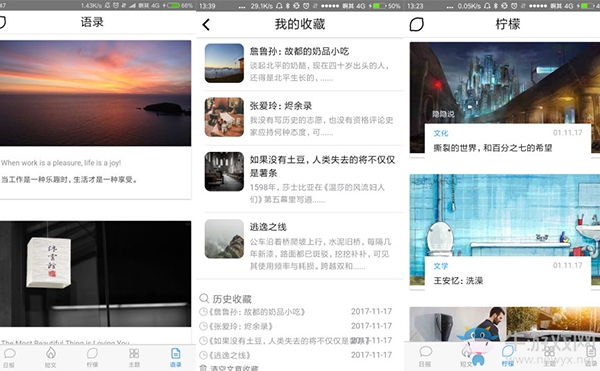This screenshot has width=600, height=371.
Task: Open 如果没有土豆,人类失去的将不仅仅是薯条 title
Action: point(322,166)
